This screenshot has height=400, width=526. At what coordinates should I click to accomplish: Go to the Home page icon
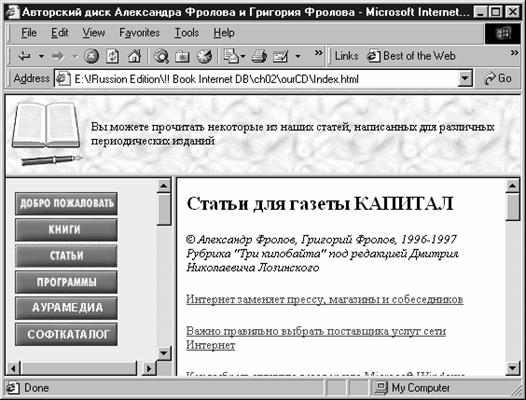[x=135, y=56]
